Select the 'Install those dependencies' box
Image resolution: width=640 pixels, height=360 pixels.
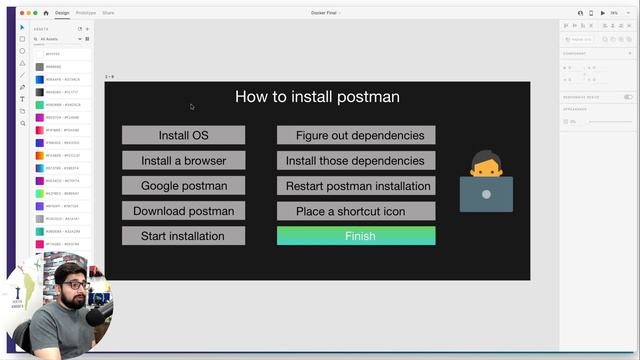point(356,160)
